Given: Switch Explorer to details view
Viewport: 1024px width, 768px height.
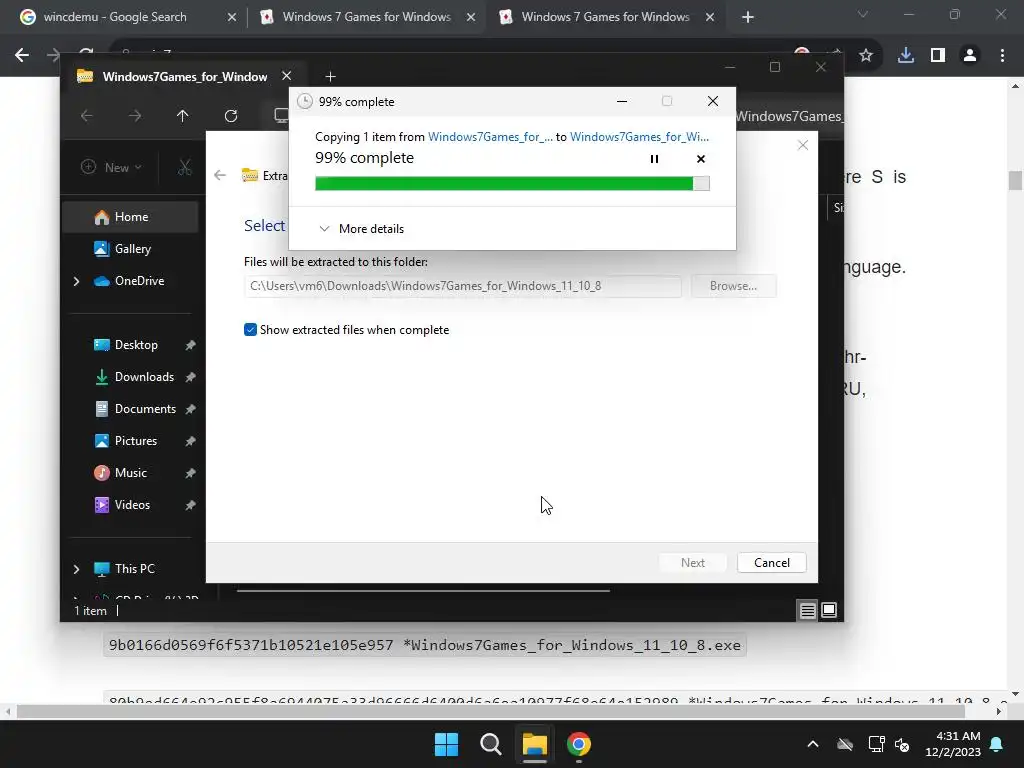Looking at the screenshot, I should (807, 610).
